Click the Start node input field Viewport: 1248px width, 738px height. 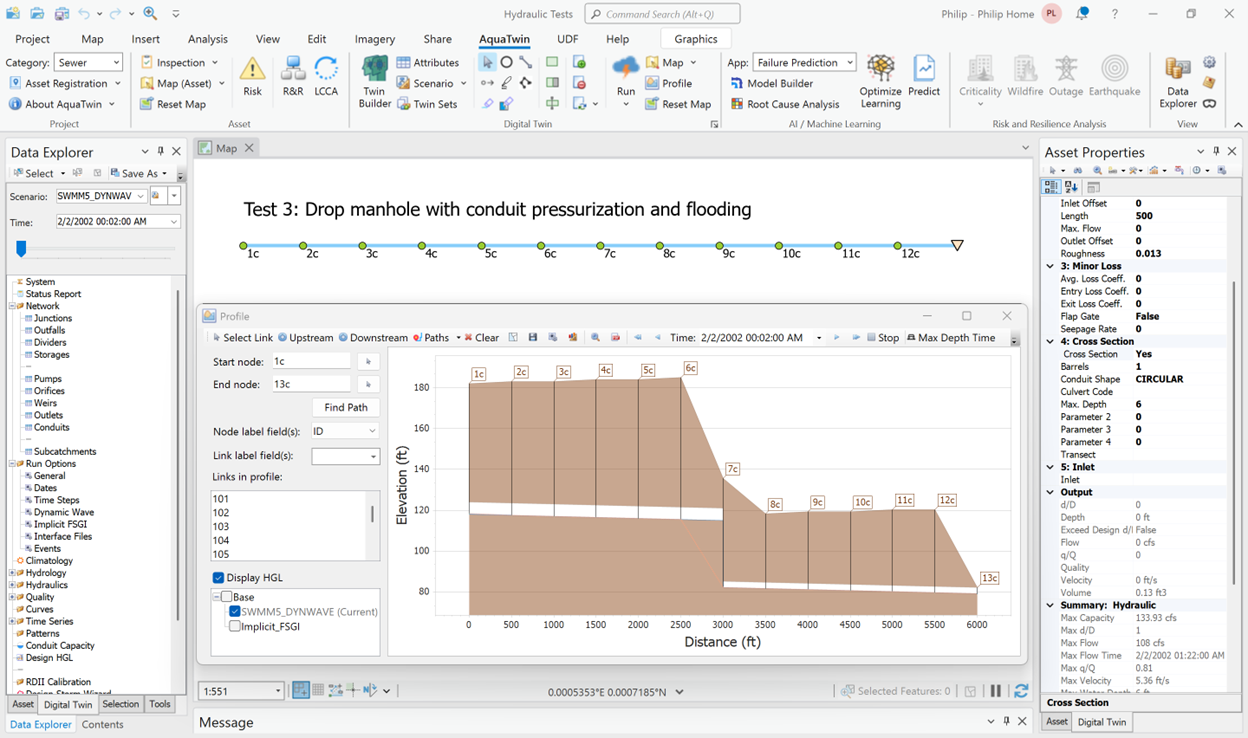[310, 361]
